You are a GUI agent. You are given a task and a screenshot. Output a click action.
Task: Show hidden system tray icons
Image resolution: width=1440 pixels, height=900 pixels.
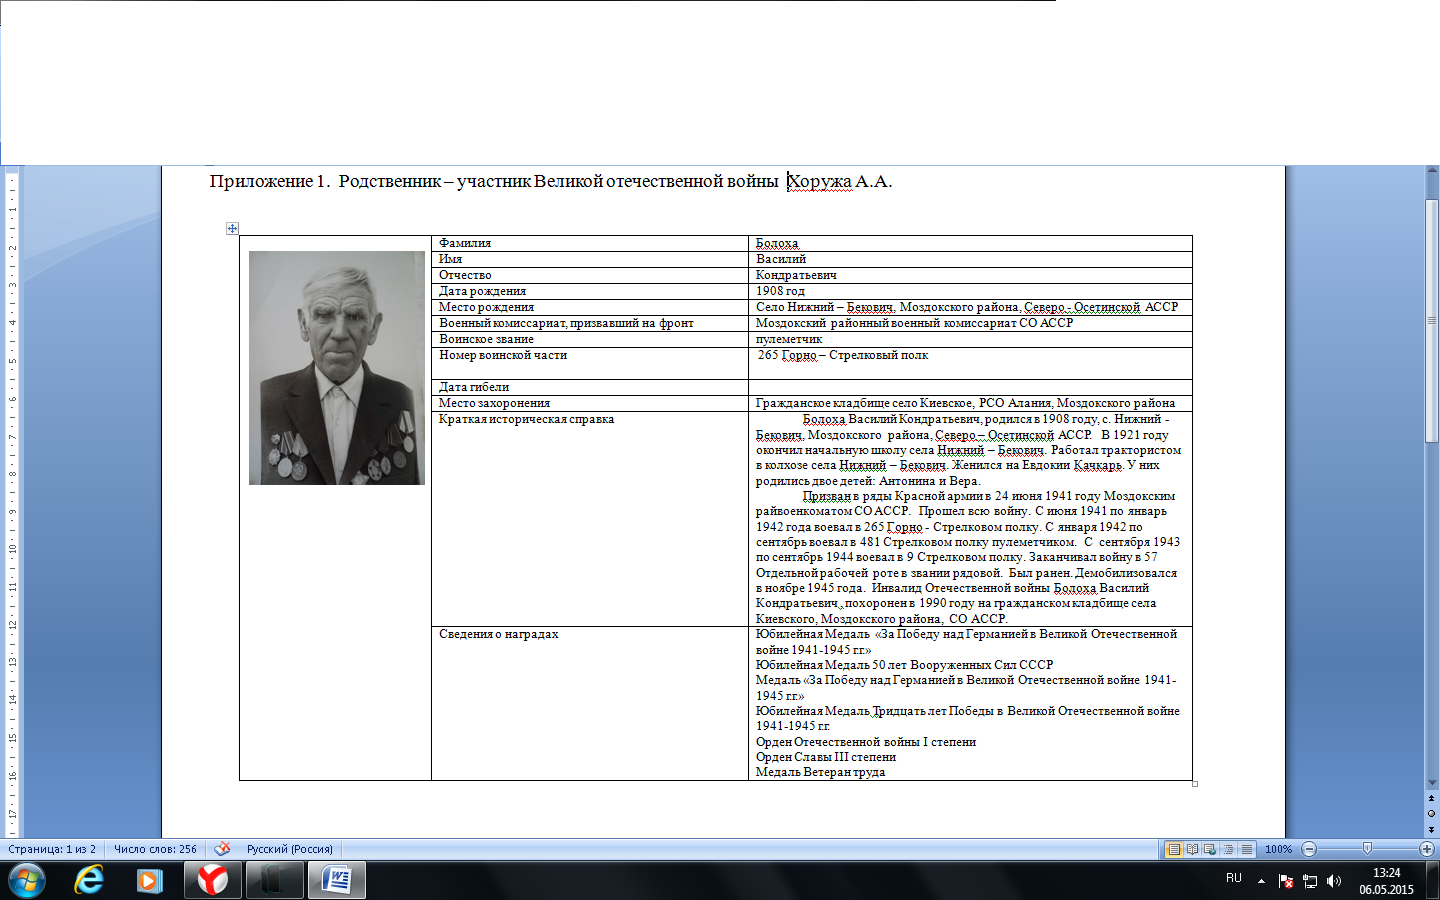[x=1261, y=881]
